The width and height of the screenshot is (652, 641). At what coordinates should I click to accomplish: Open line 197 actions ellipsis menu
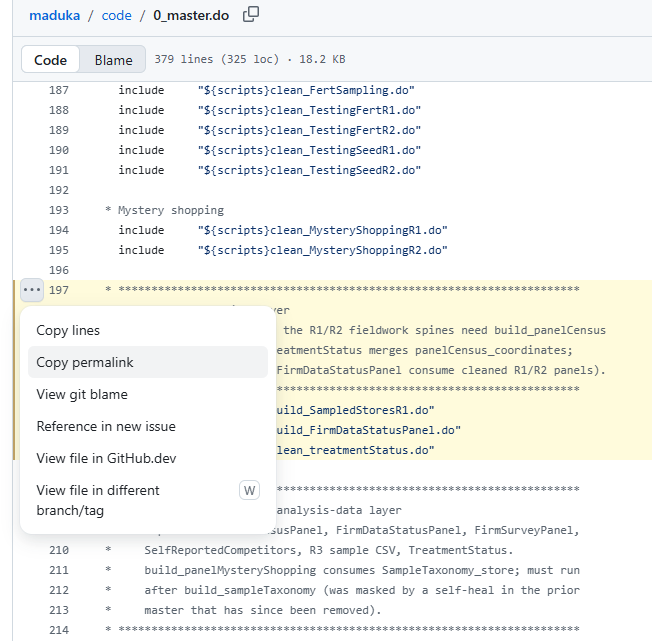(x=32, y=290)
